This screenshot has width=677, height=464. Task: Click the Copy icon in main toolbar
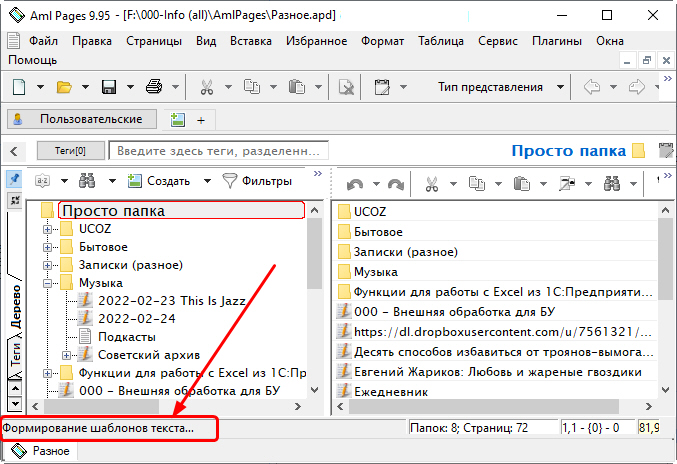coord(252,87)
